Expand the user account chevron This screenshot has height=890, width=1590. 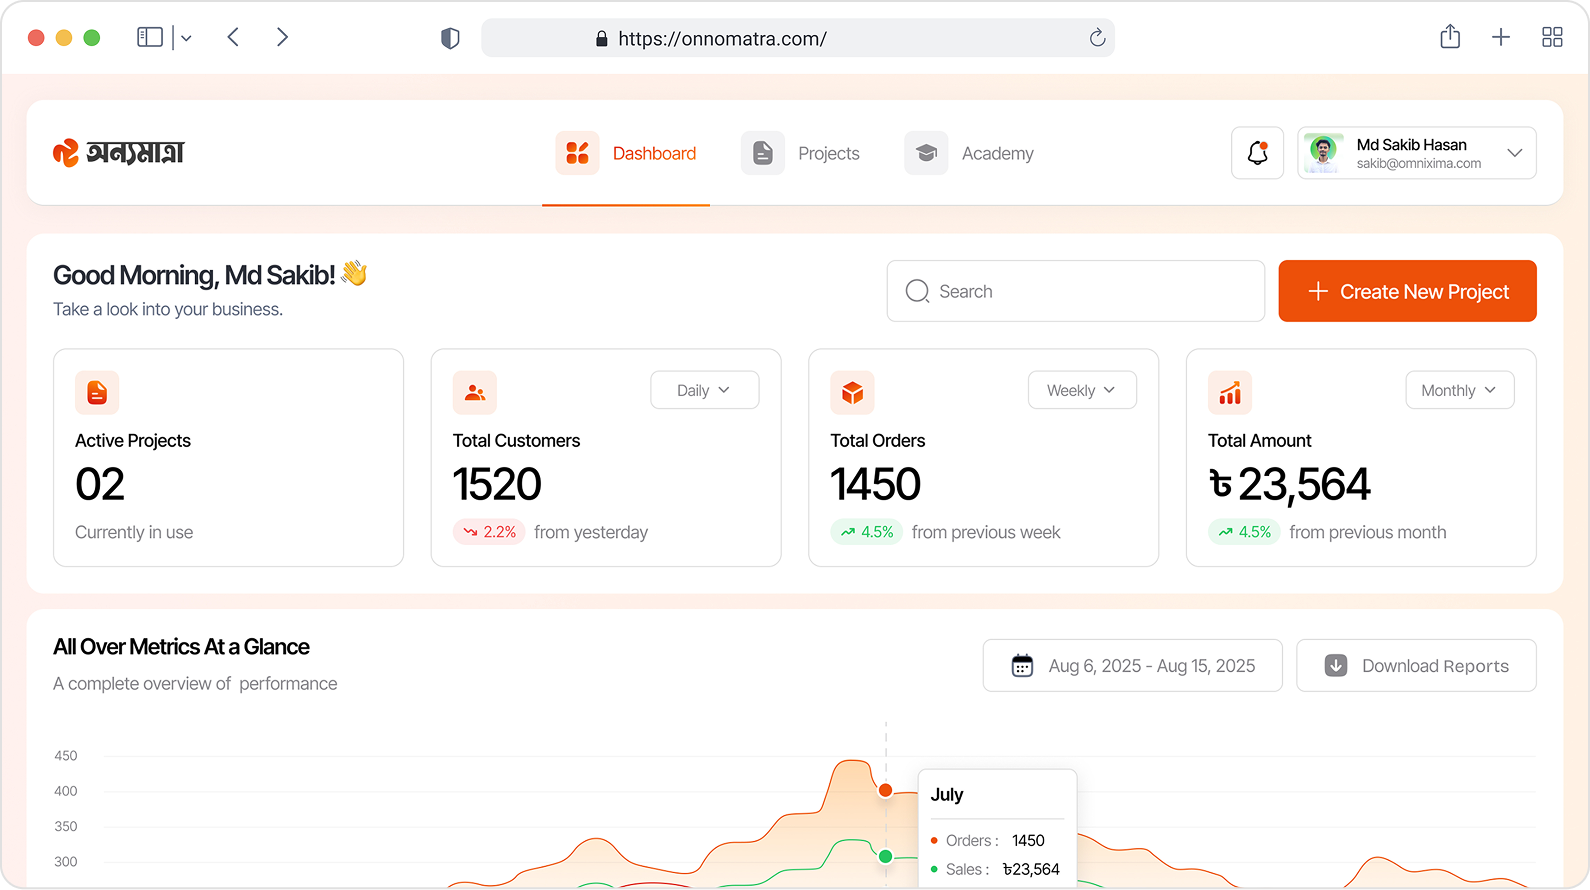(x=1514, y=153)
